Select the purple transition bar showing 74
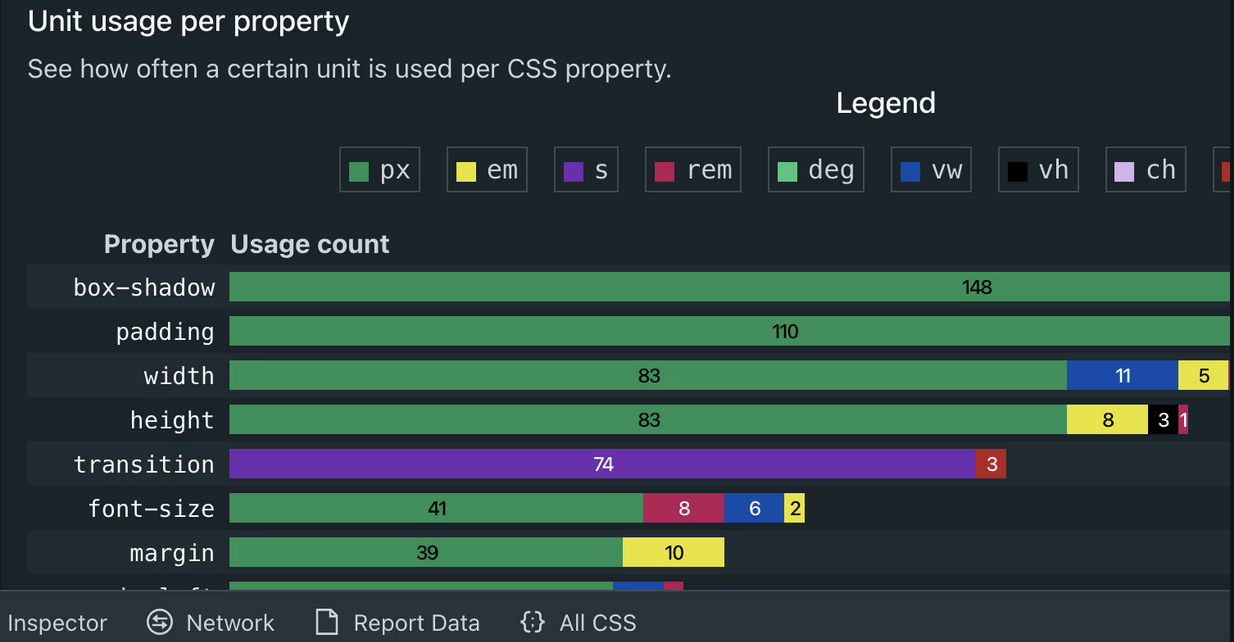1234x642 pixels. pyautogui.click(x=602, y=464)
